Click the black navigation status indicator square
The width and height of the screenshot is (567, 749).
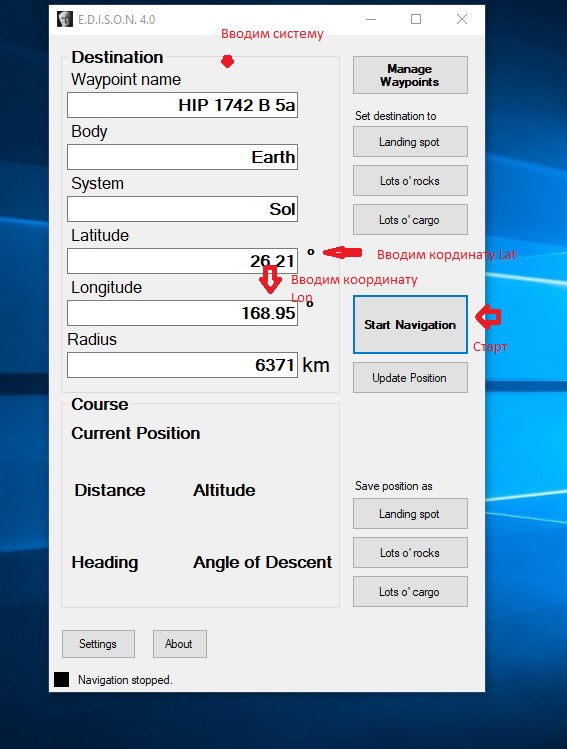tap(62, 679)
